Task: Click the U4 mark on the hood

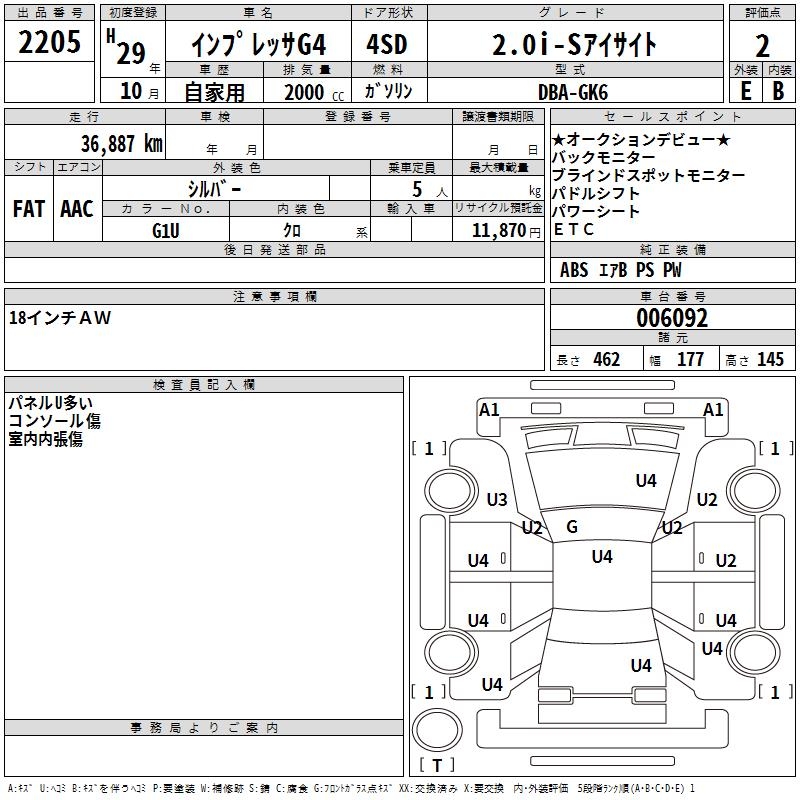Action: click(646, 481)
